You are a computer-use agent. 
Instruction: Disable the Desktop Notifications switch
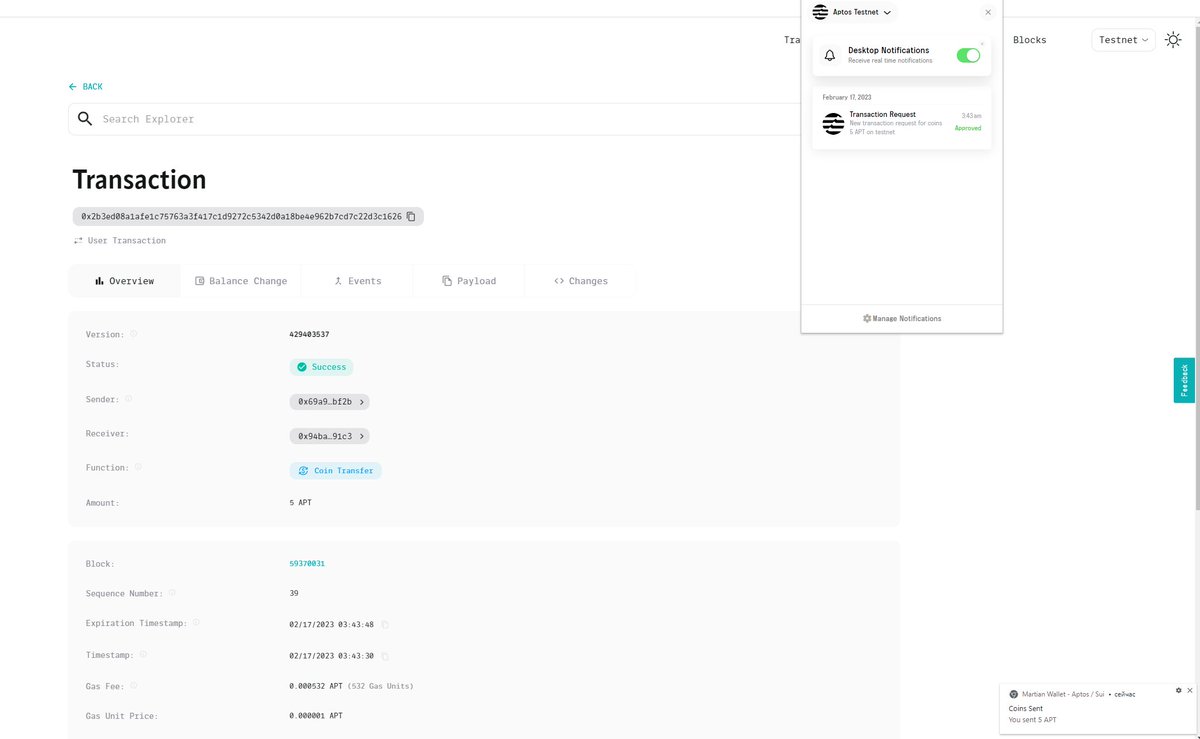tap(968, 55)
